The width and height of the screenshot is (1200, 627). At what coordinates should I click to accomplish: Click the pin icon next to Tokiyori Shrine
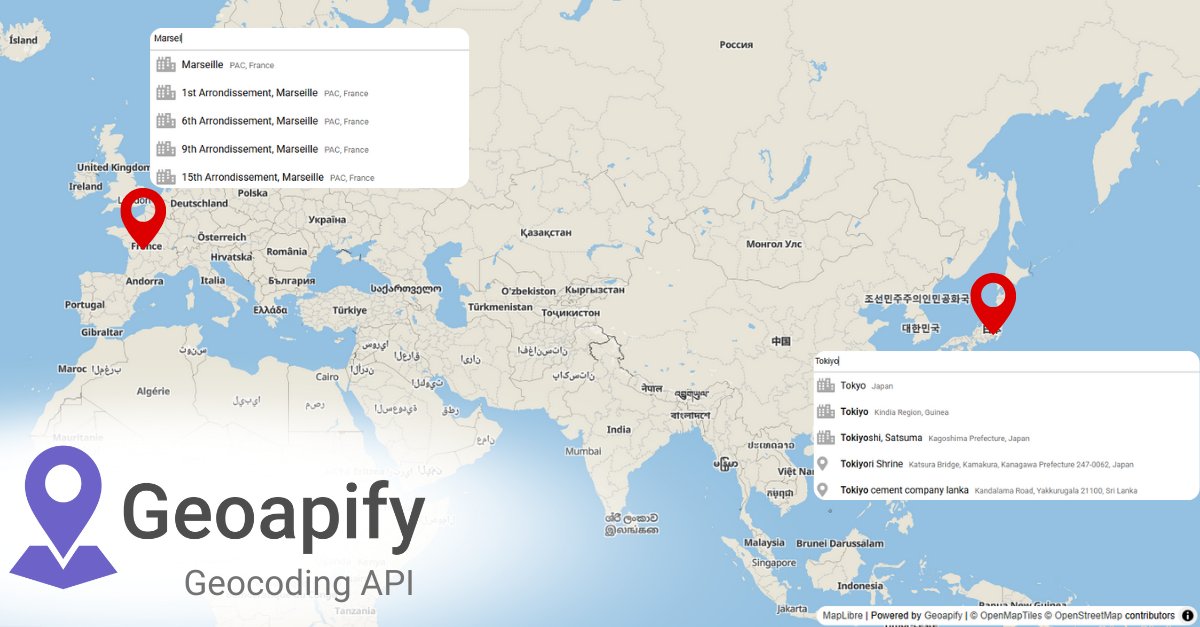(826, 463)
